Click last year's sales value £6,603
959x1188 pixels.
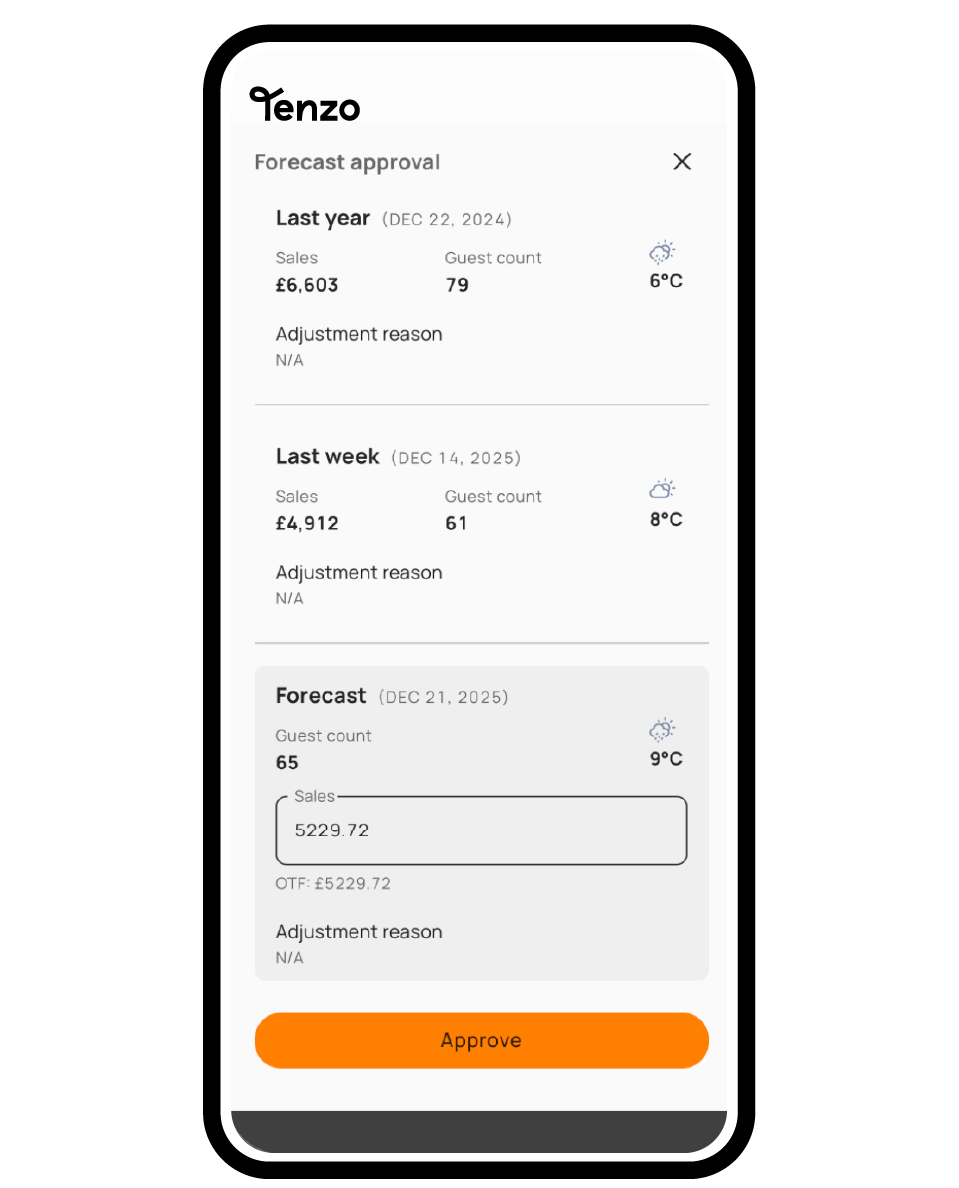[x=307, y=285]
